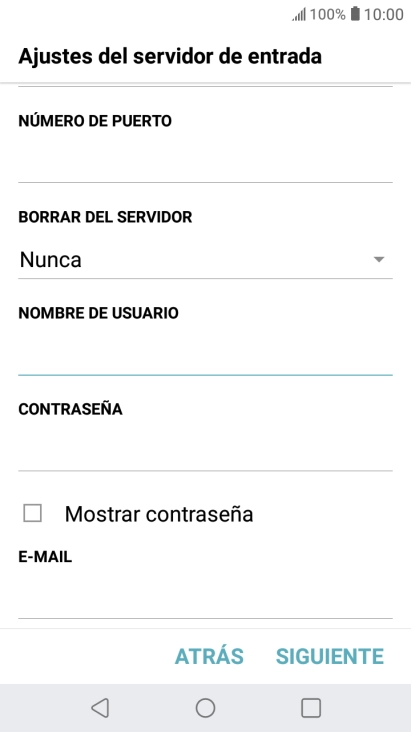Focus the E-mail input field
Viewport: 411px width, 732px height.
click(206, 598)
